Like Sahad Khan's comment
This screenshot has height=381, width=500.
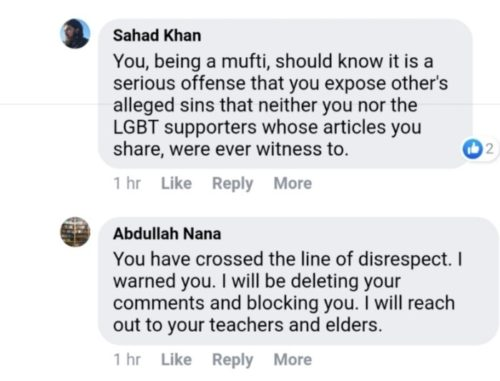[176, 183]
